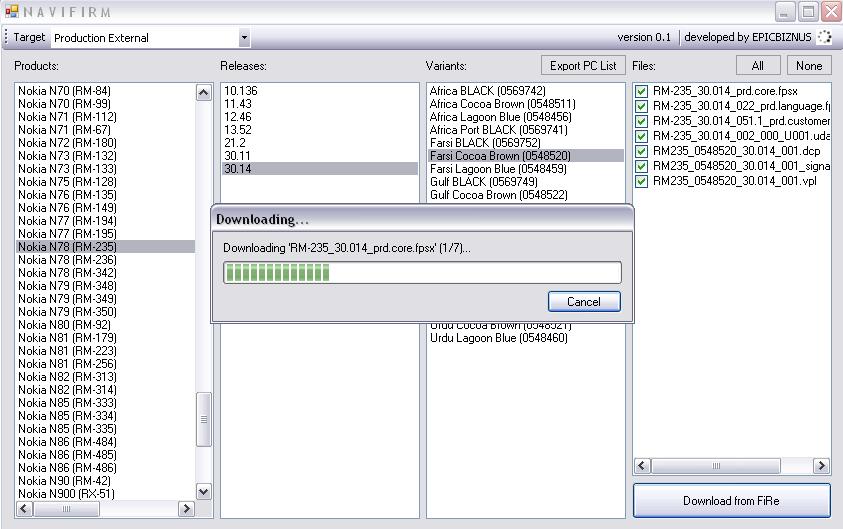Click Files horizontal scrollbar thumb
Image resolution: width=843 pixels, height=529 pixels.
pos(716,466)
